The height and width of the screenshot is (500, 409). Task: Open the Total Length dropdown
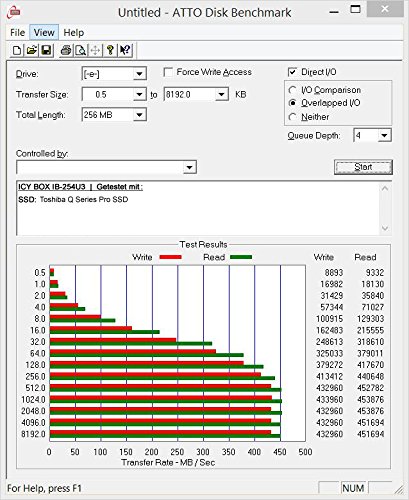pyautogui.click(x=139, y=115)
